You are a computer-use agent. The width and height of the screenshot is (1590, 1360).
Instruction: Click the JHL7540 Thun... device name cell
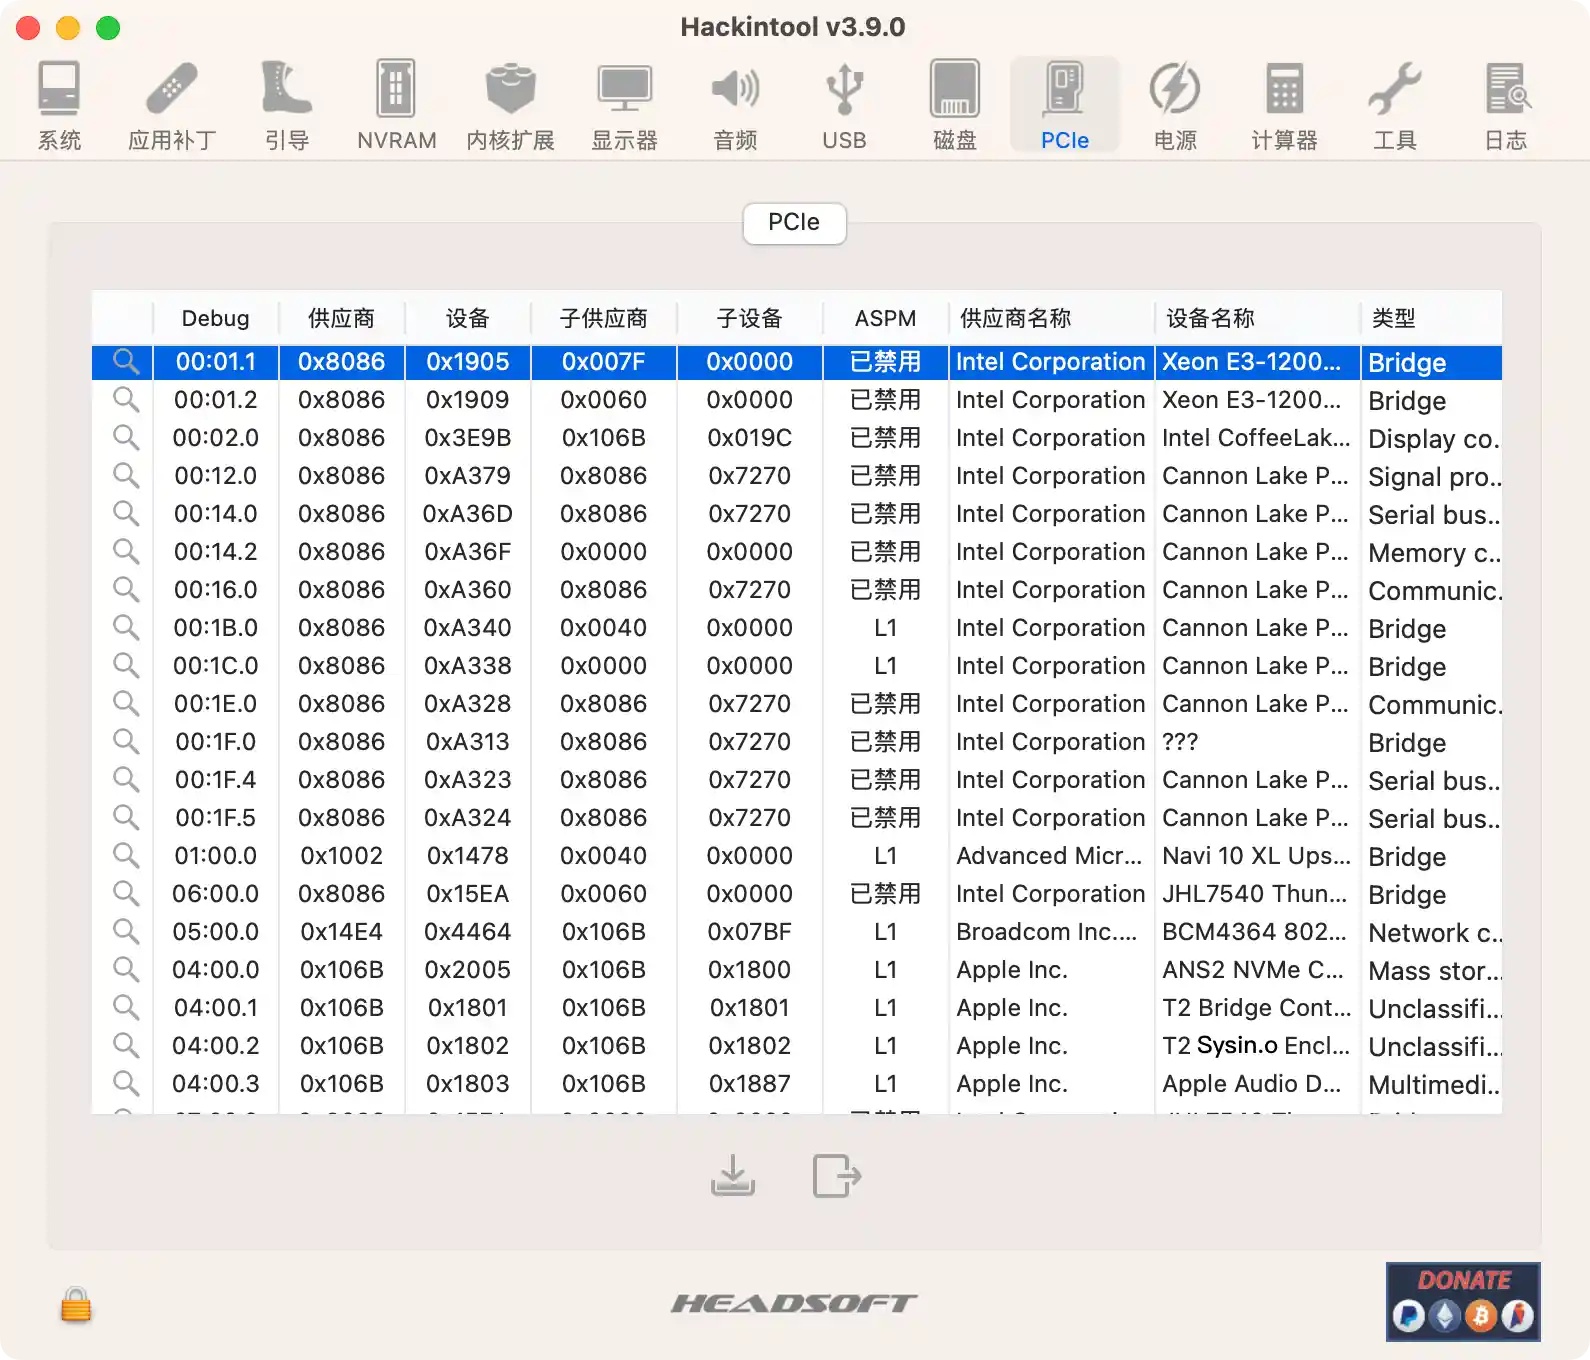pyautogui.click(x=1256, y=893)
